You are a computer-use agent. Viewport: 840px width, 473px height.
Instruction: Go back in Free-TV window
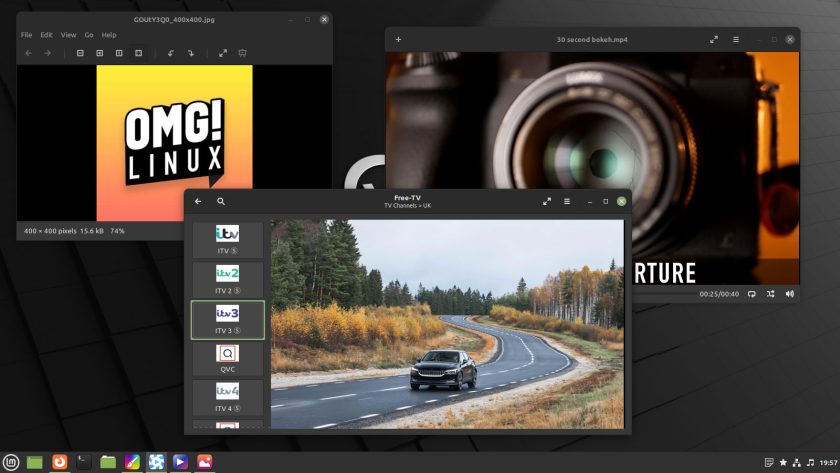tap(198, 201)
